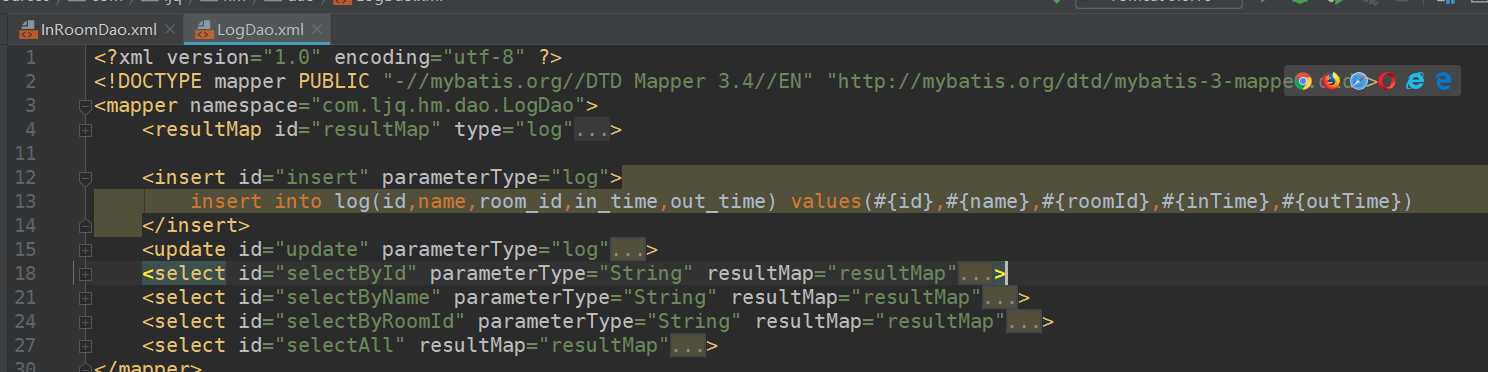Collapse the mapper tag fold marker

[85, 106]
